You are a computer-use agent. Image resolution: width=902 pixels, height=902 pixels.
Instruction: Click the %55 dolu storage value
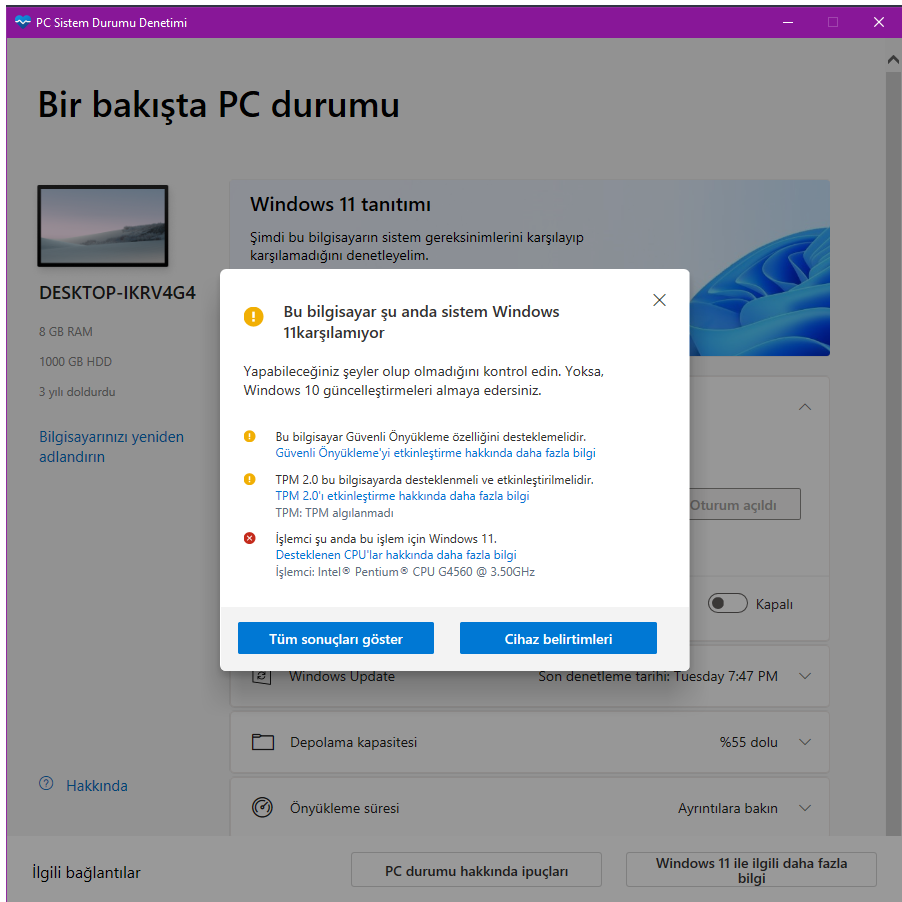point(748,742)
